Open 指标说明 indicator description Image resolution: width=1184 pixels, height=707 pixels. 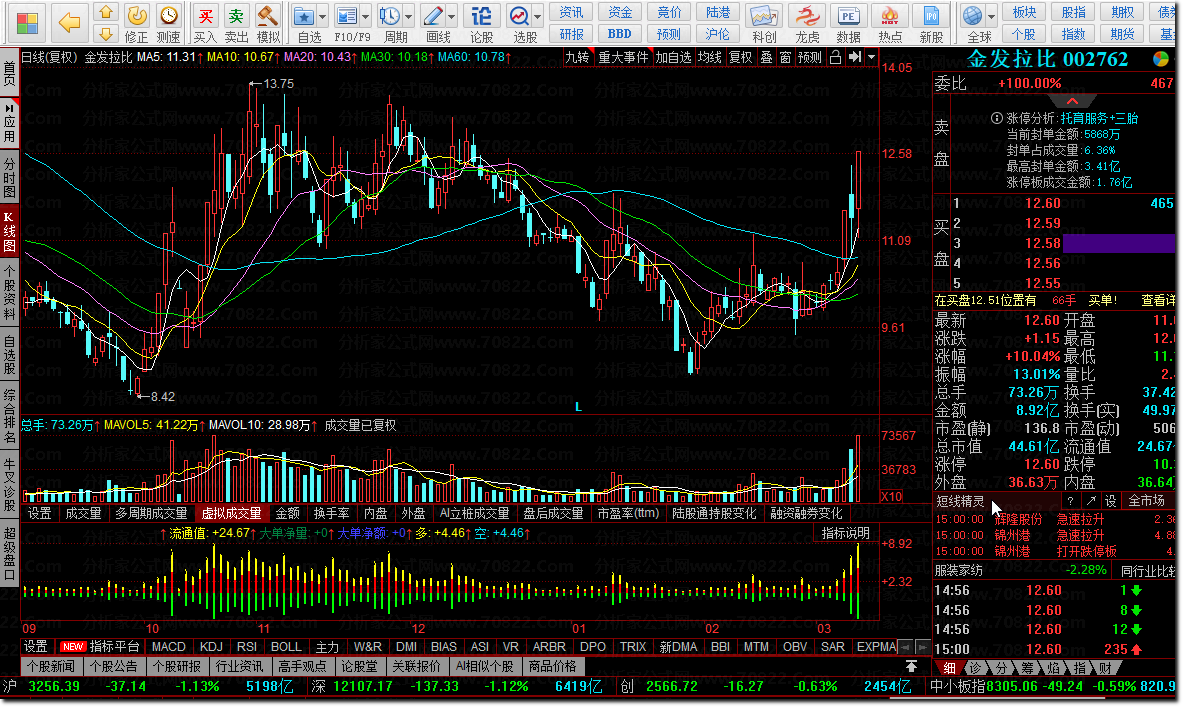pos(845,533)
